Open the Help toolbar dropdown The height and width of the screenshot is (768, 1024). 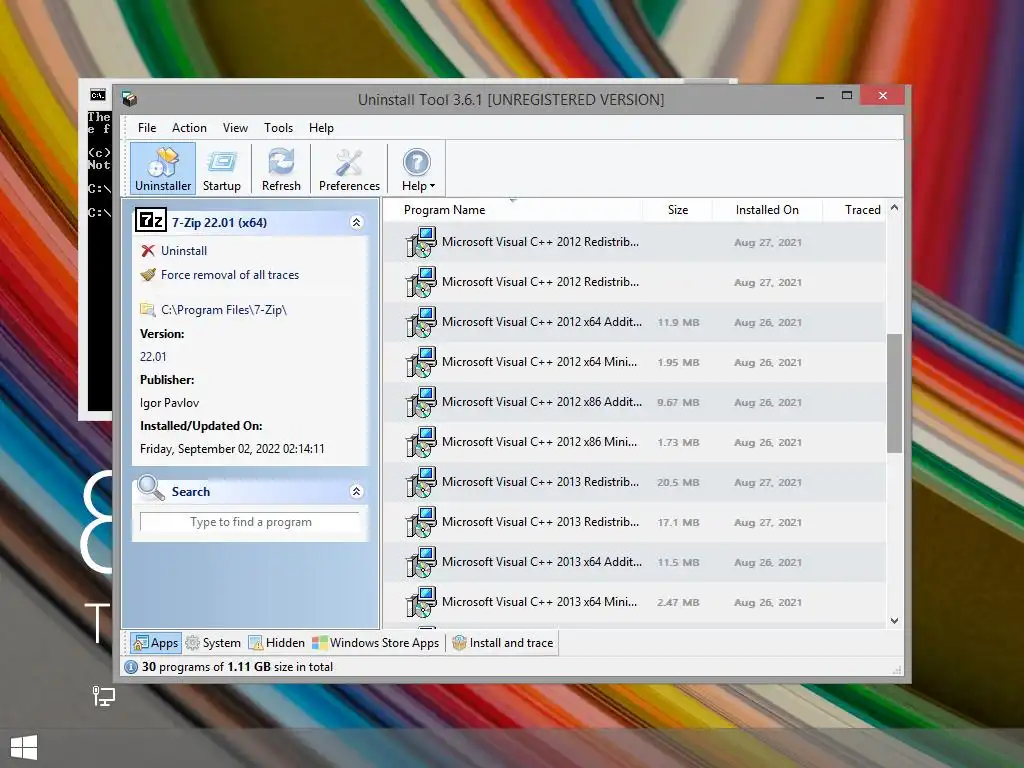coord(417,168)
